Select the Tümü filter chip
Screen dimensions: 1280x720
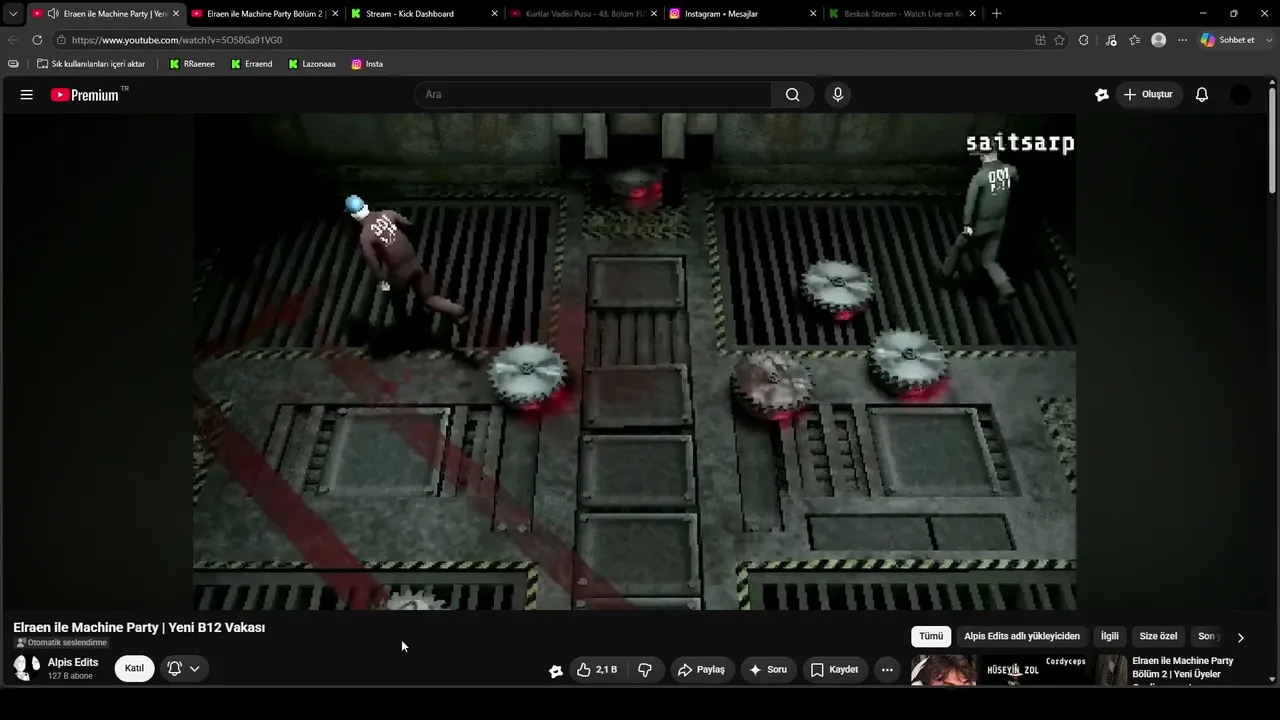point(931,637)
